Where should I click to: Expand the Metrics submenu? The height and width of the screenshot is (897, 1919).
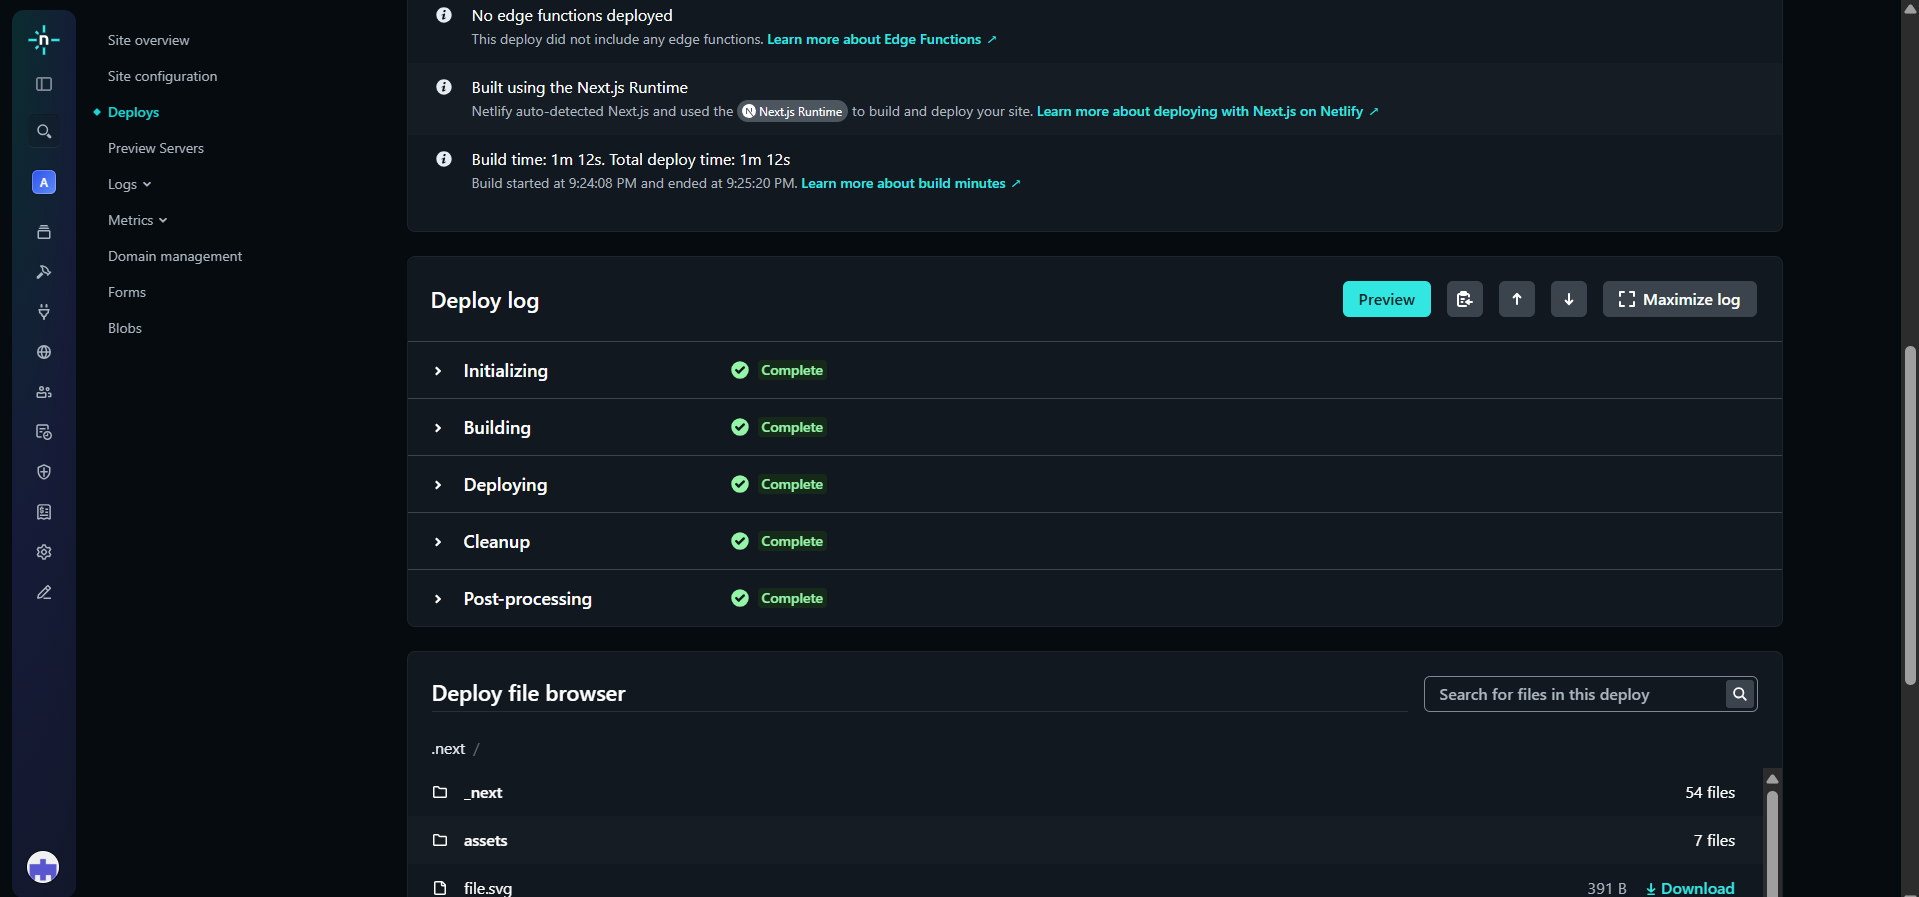138,220
